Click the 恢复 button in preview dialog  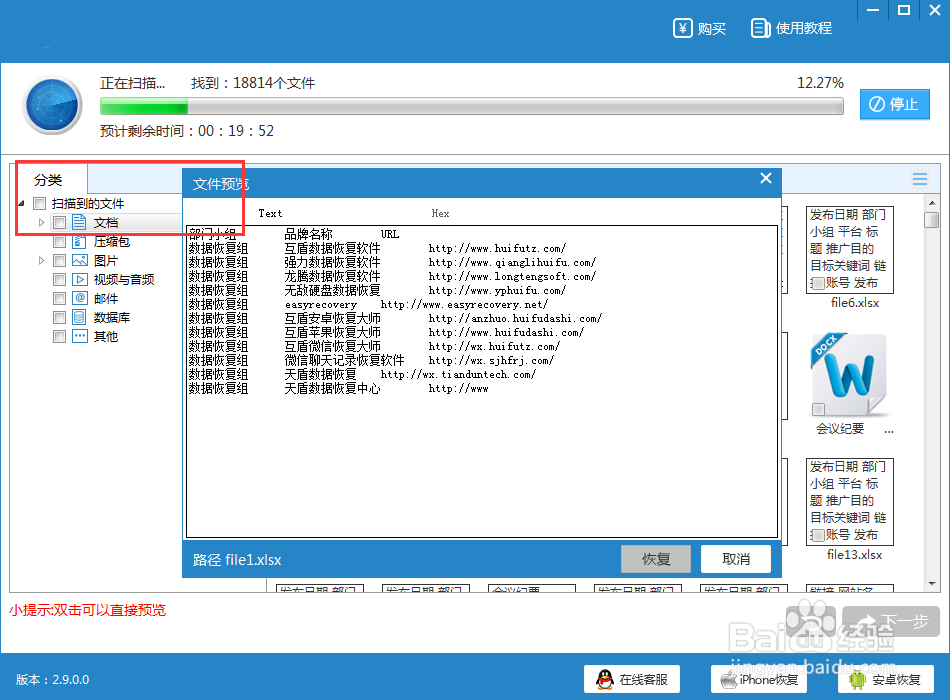point(656,559)
